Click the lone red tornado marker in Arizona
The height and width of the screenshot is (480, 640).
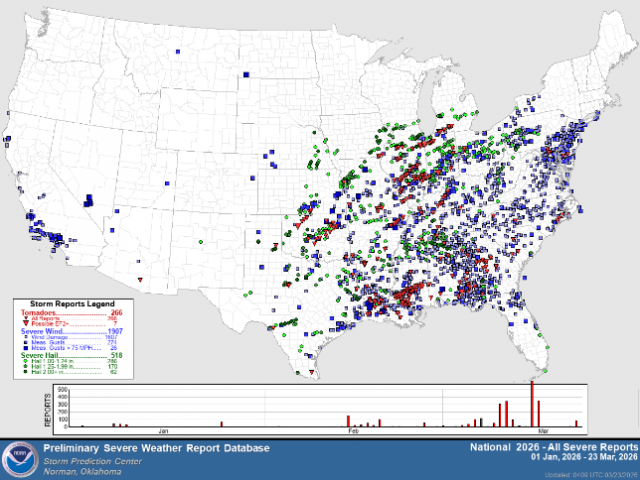pos(140,278)
